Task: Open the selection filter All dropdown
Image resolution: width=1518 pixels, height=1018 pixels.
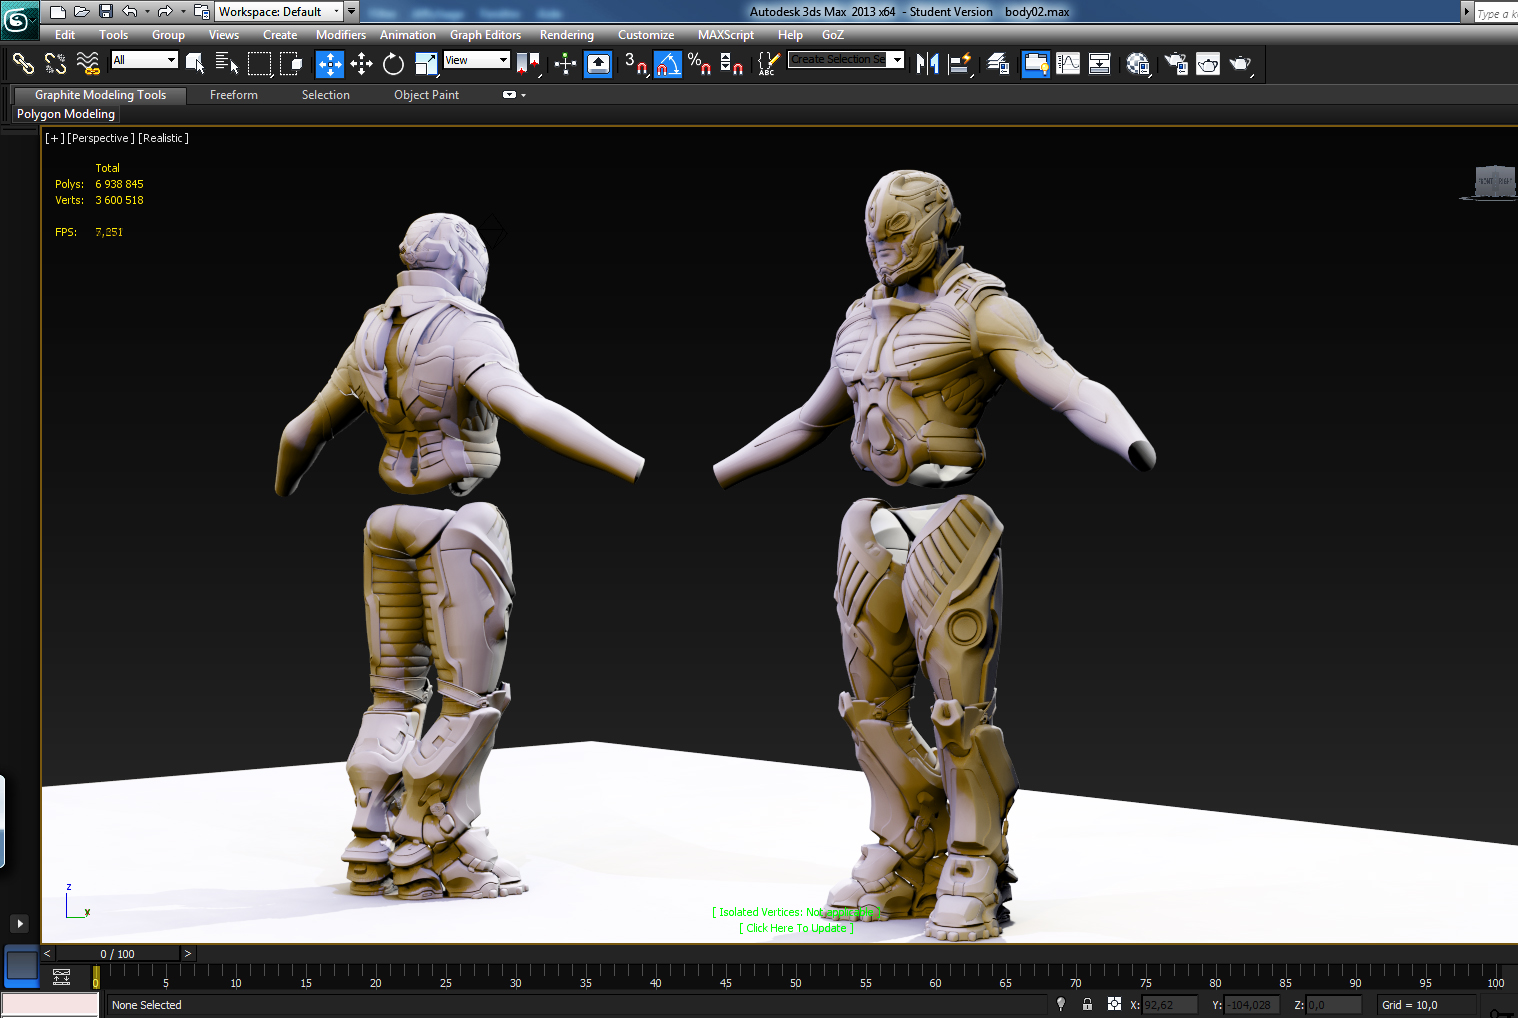Action: (145, 60)
